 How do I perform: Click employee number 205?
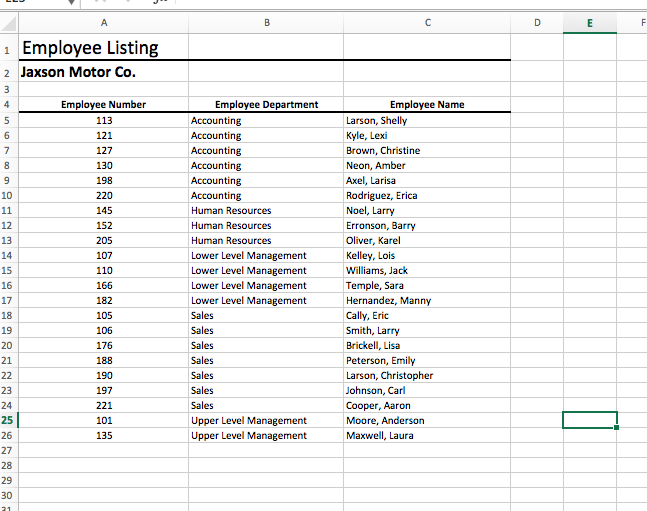pyautogui.click(x=104, y=240)
